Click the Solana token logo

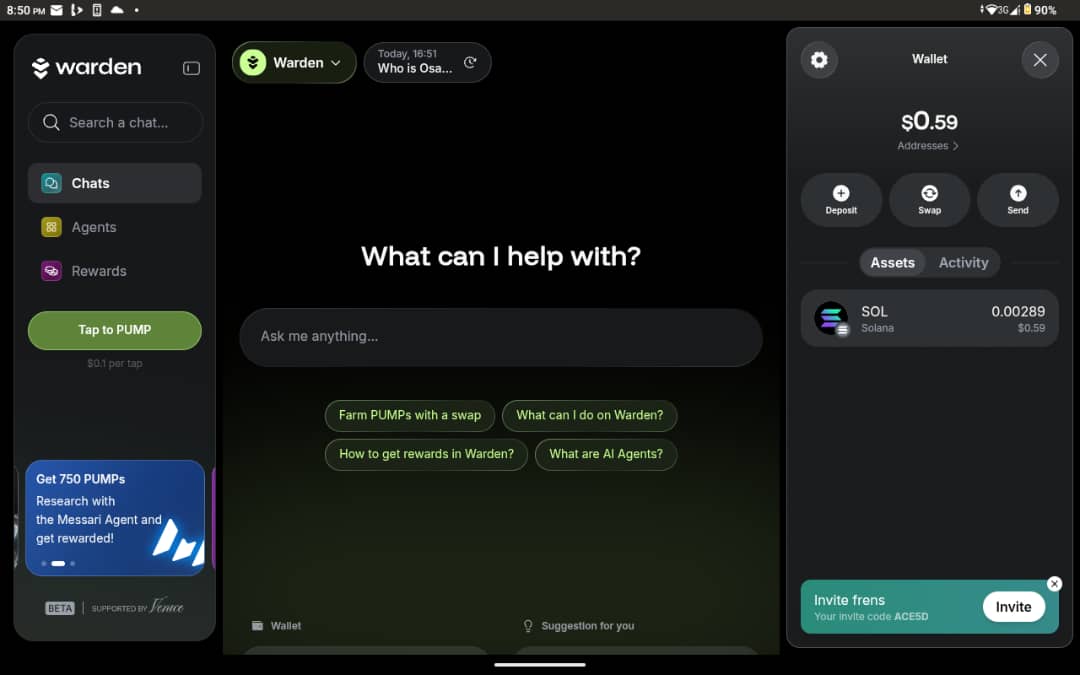831,318
